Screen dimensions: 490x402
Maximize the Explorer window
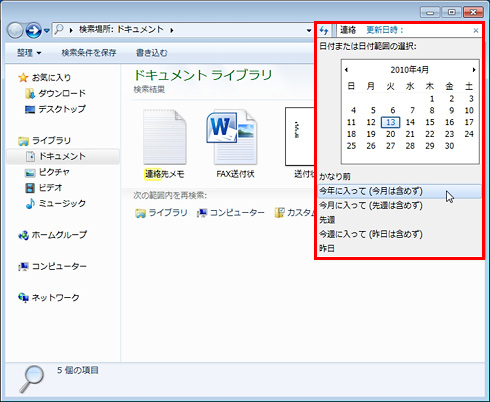click(452, 12)
